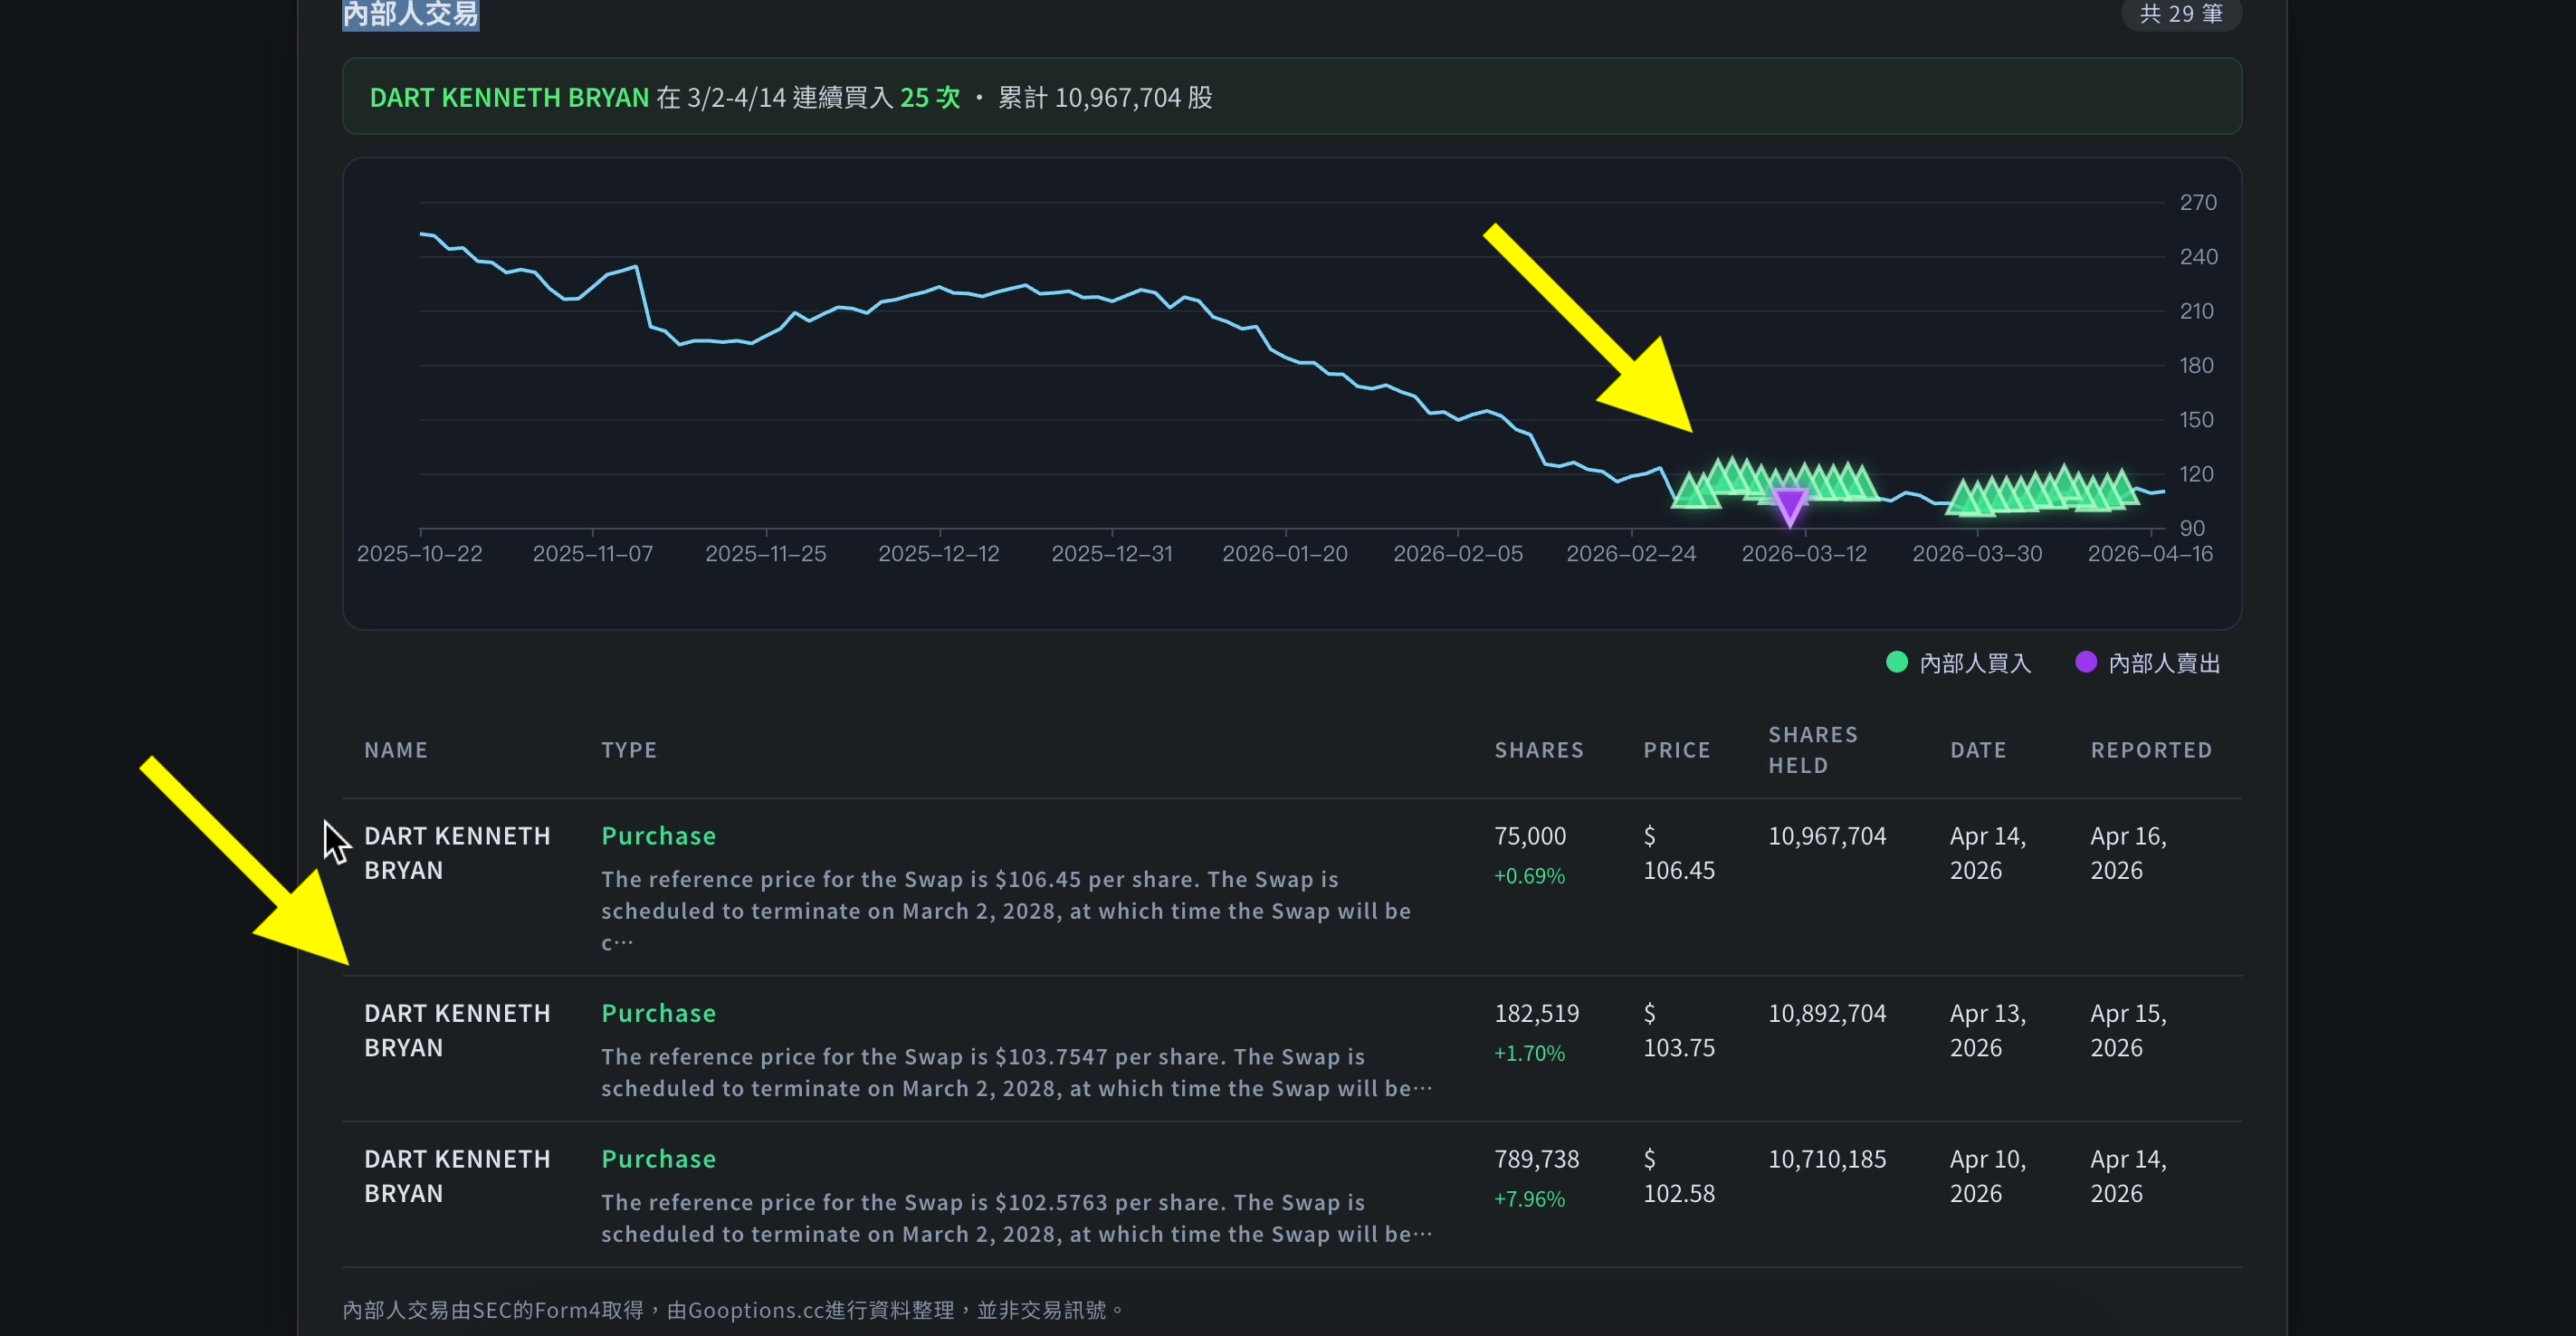Toggle the 內部人賣出 purple legend dot
The image size is (2576, 1336).
click(2086, 662)
